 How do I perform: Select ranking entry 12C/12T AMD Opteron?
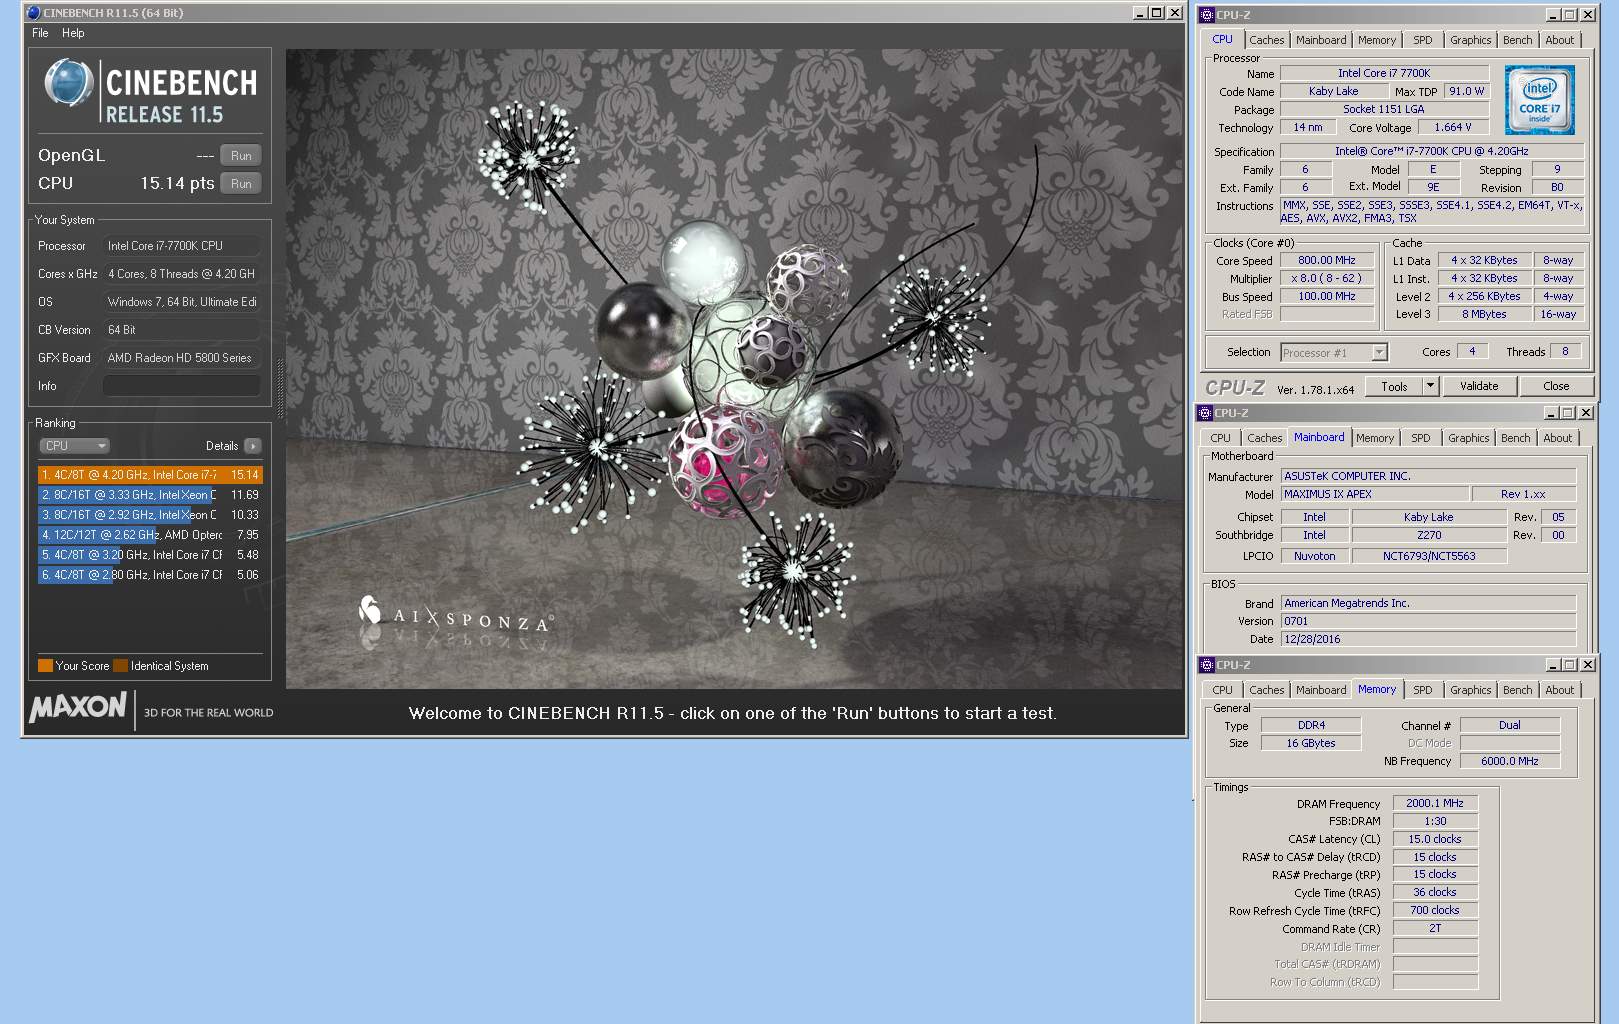pos(150,535)
